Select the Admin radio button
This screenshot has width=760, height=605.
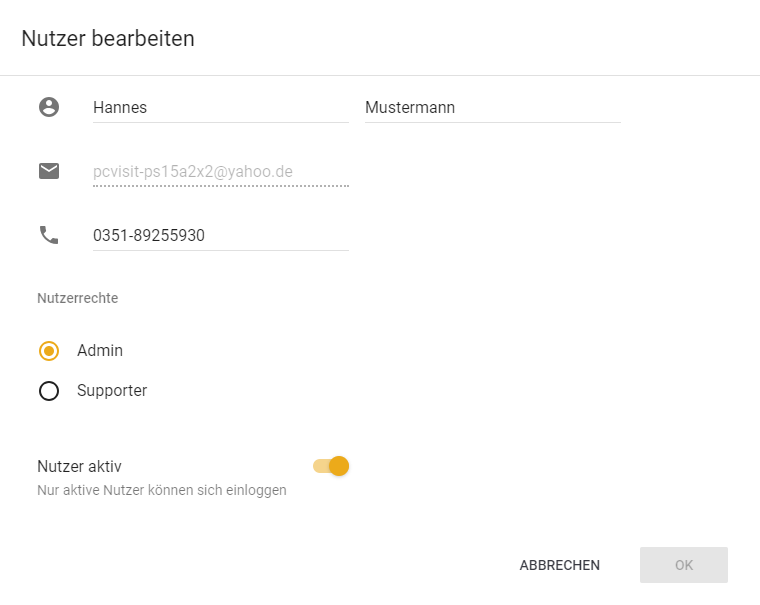pos(49,351)
